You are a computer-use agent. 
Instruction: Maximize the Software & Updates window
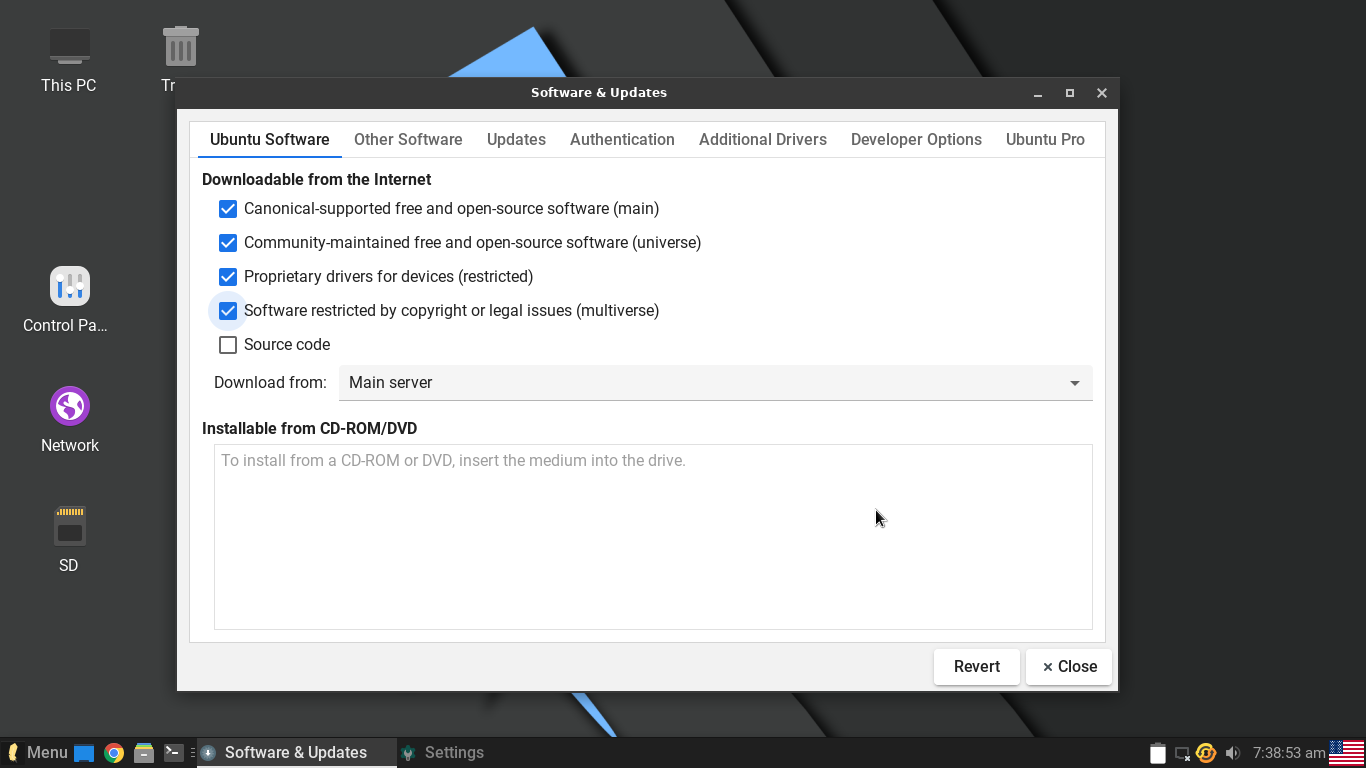[1070, 93]
